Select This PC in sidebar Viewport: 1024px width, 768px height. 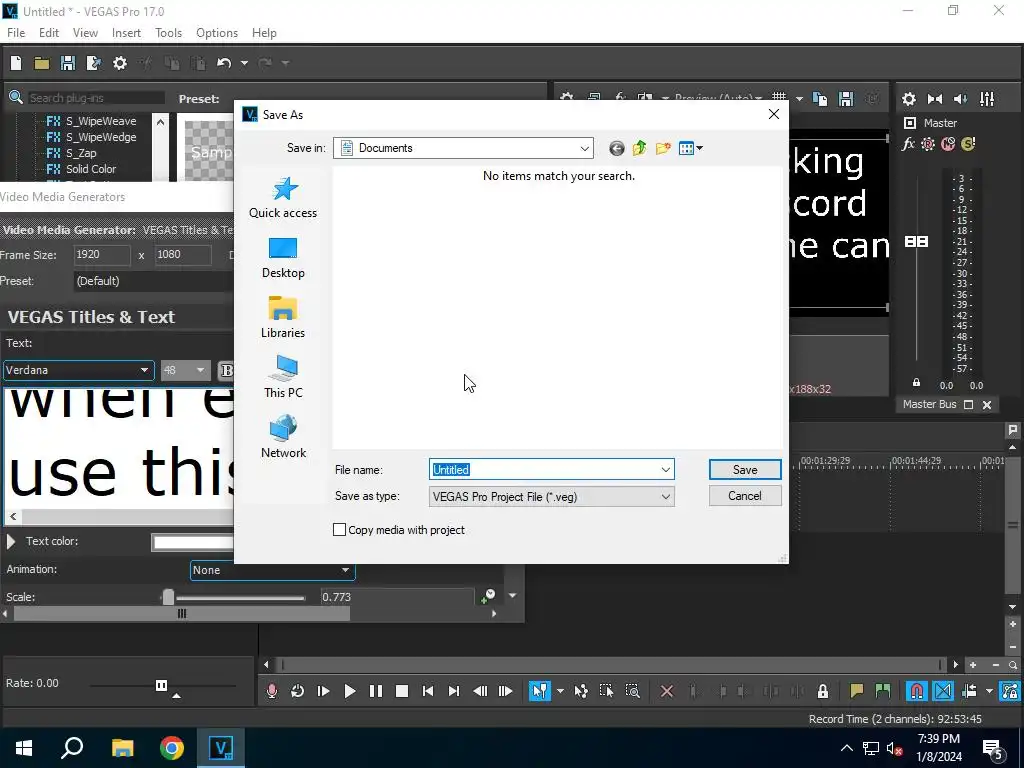[283, 377]
